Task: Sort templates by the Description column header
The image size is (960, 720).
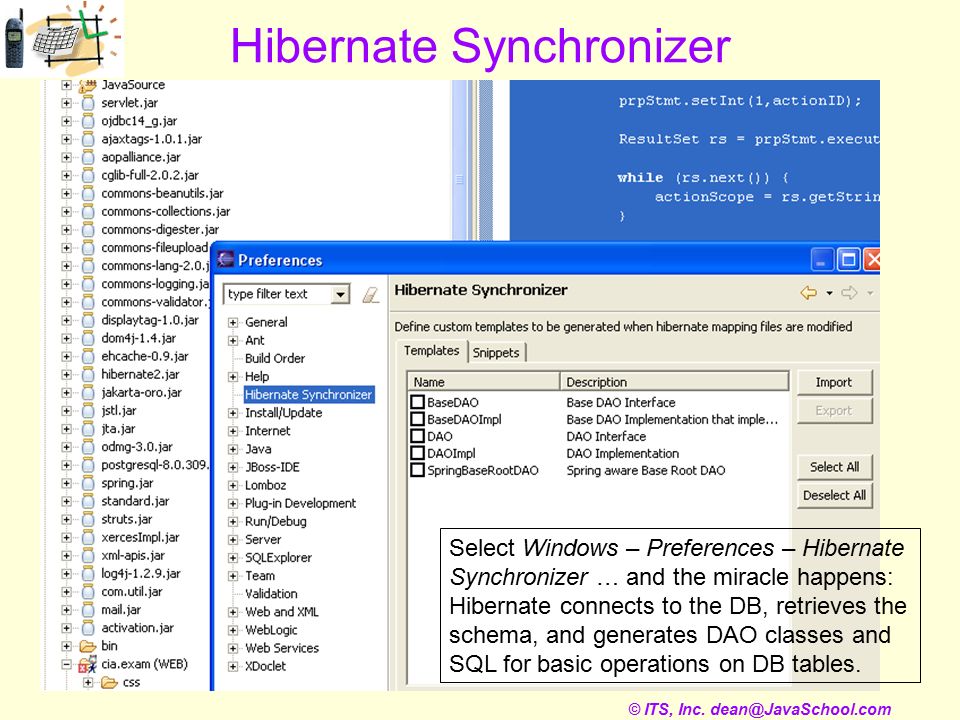Action: click(x=675, y=382)
